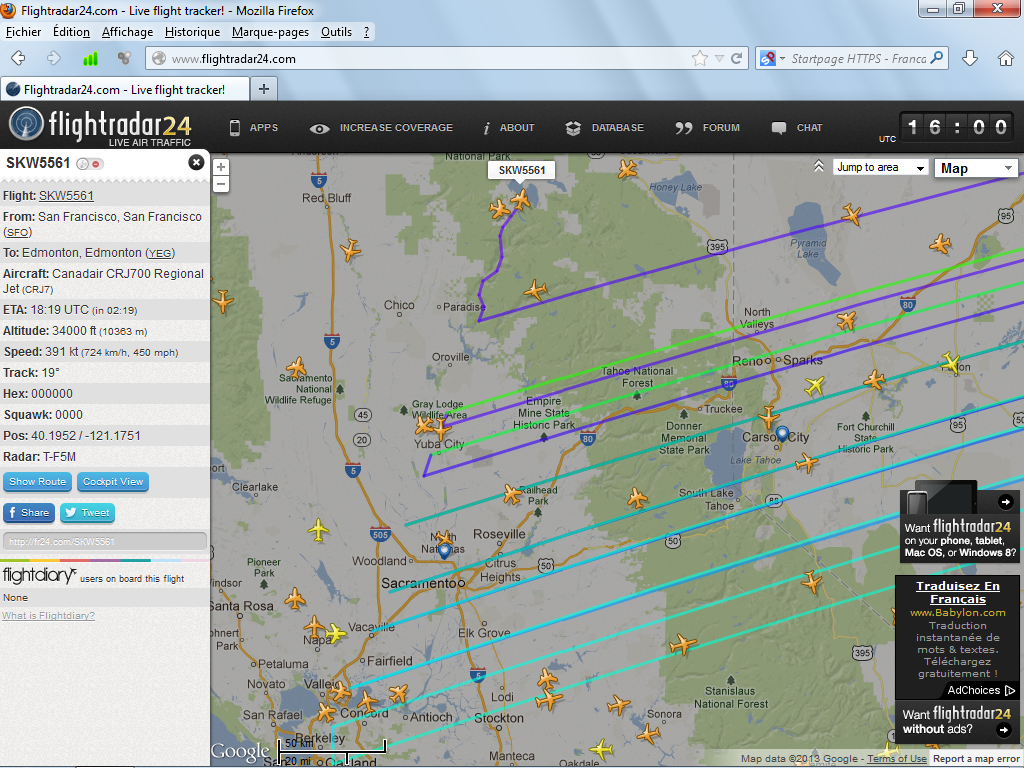Click the grey add-on icon before the URL bar
The image size is (1024, 768).
coord(124,59)
